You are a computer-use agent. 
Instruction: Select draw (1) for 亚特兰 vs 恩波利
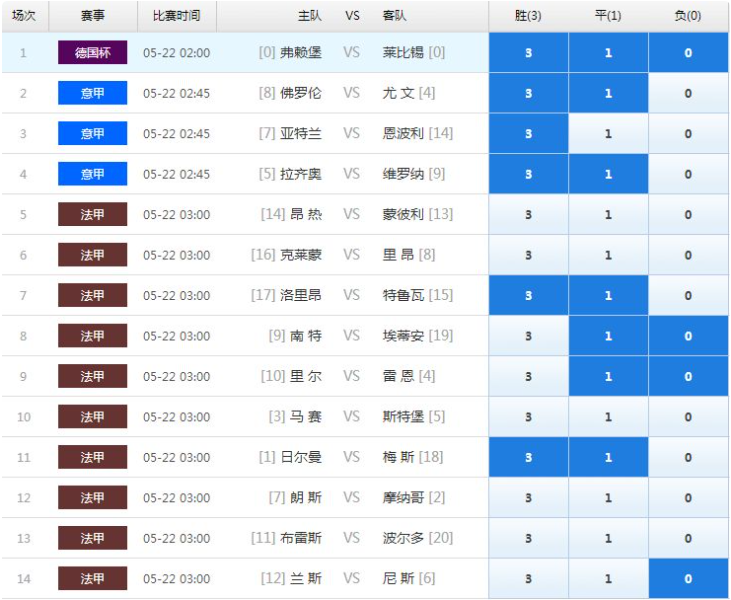[x=608, y=134]
